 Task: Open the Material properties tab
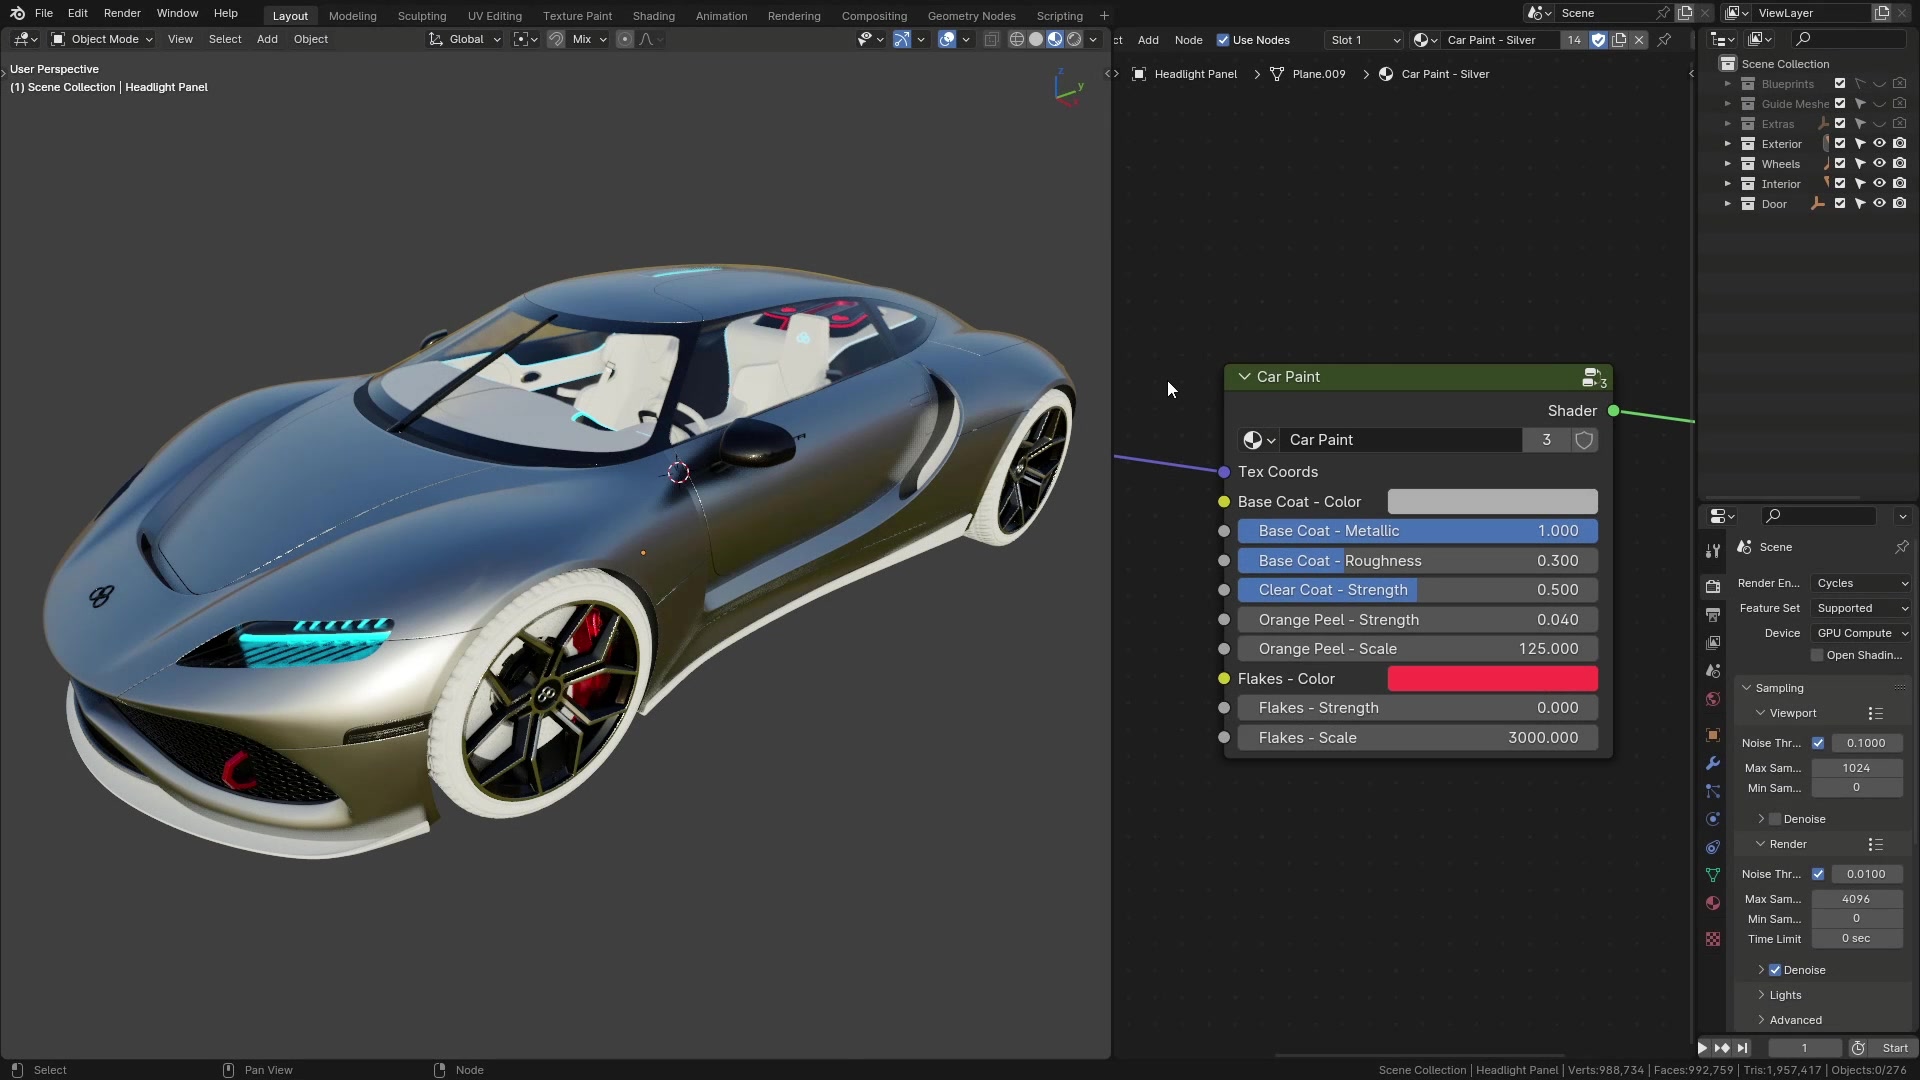pyautogui.click(x=1713, y=903)
